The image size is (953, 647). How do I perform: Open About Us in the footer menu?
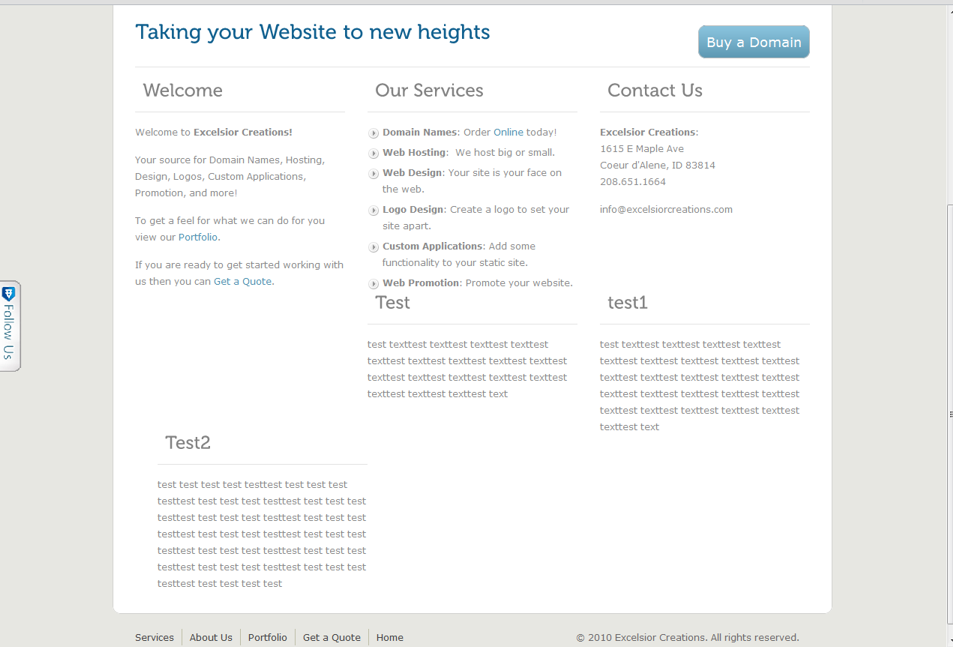(211, 637)
